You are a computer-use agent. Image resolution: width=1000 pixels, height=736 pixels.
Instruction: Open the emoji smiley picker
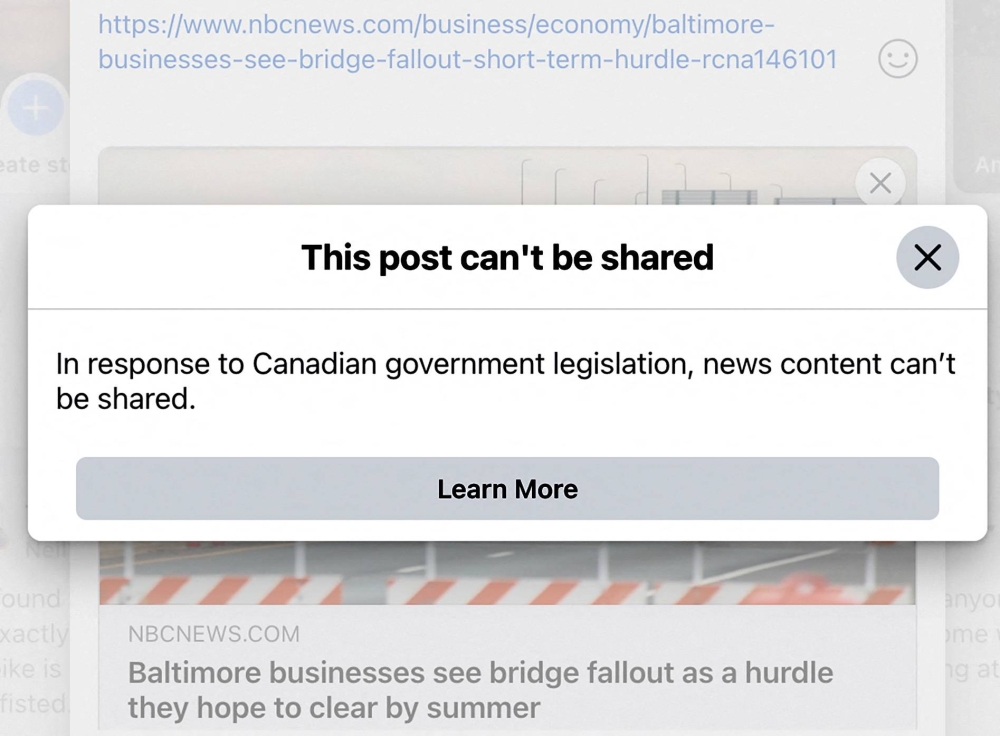point(898,59)
